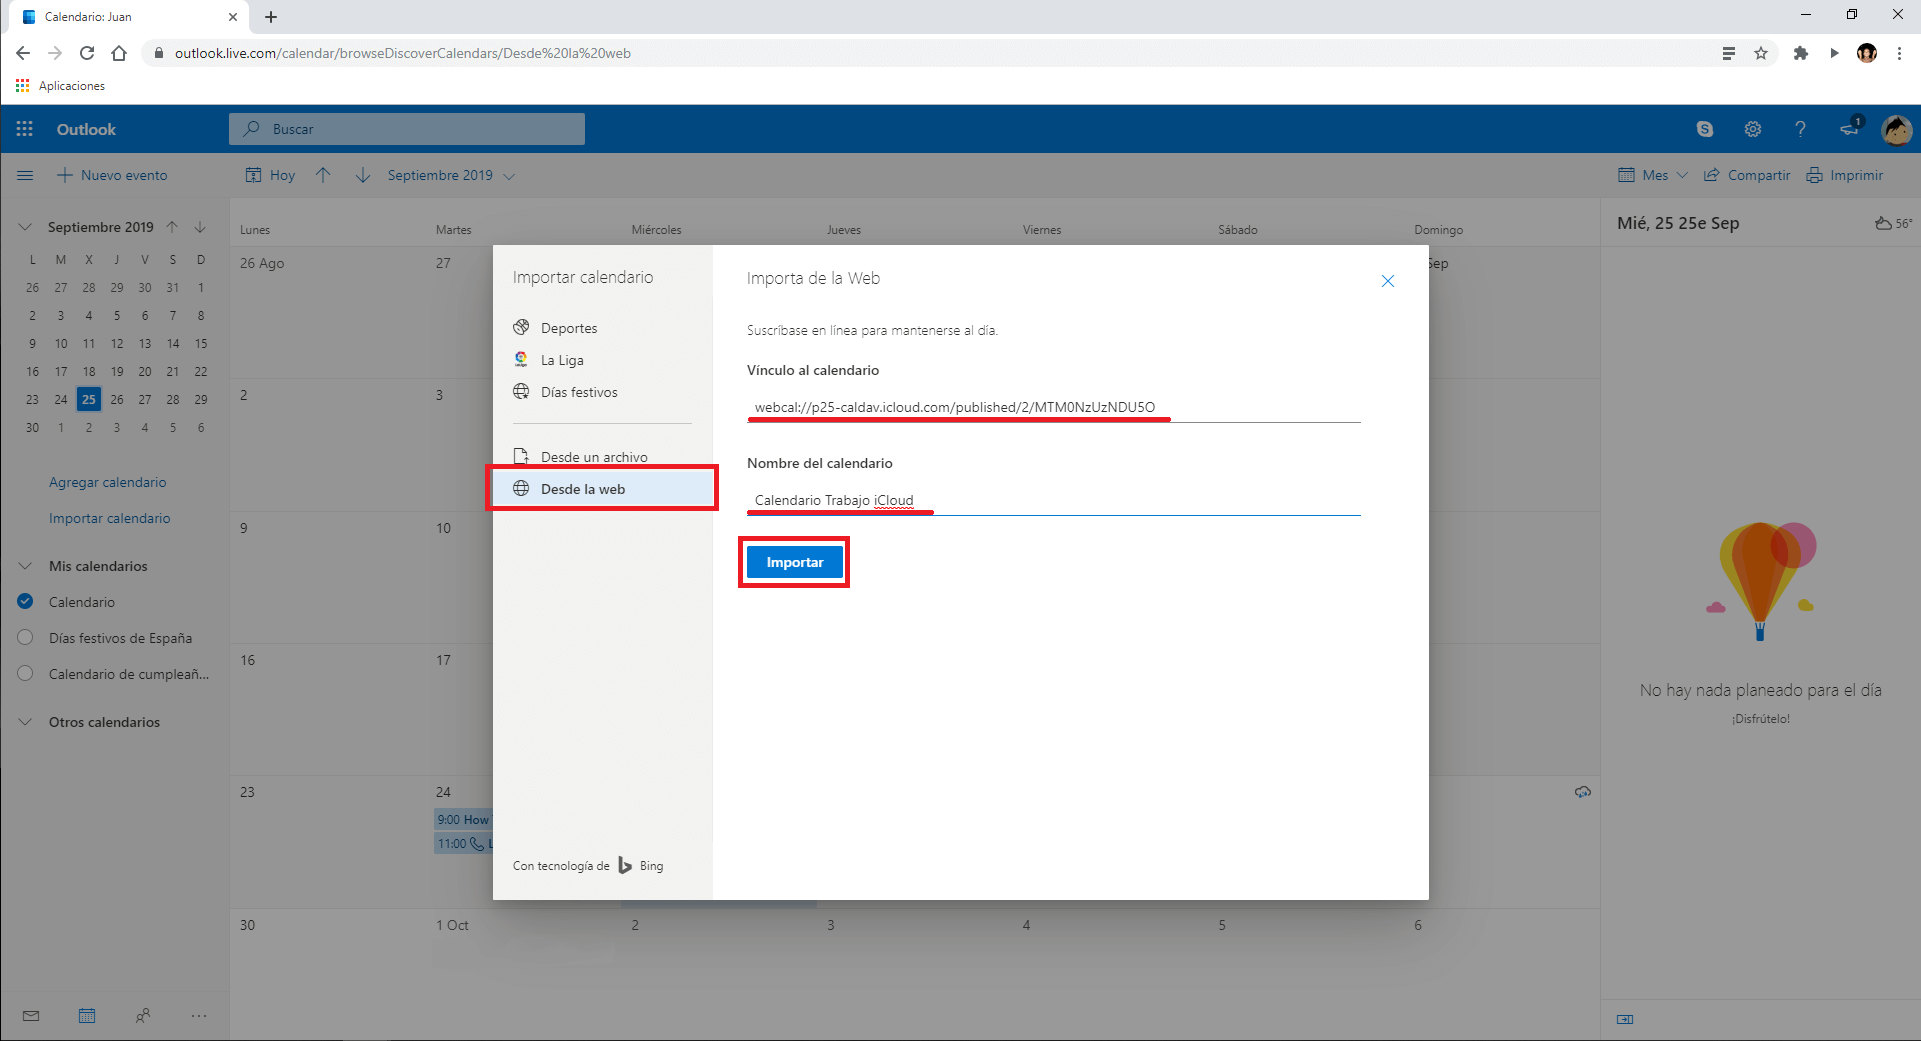1921x1041 pixels.
Task: Open the media playlist icon in address bar
Action: (1729, 53)
